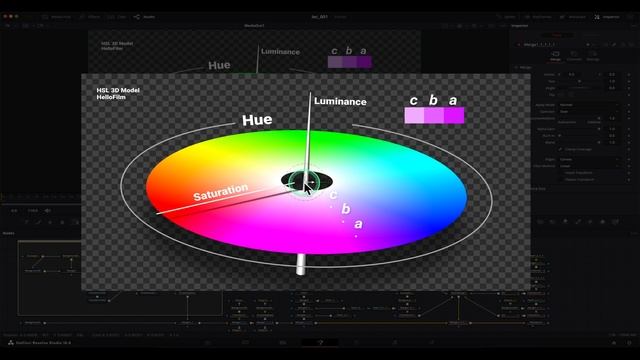This screenshot has height=360, width=640.
Task: Open the Filter Method dropdown
Action: [x=589, y=166]
